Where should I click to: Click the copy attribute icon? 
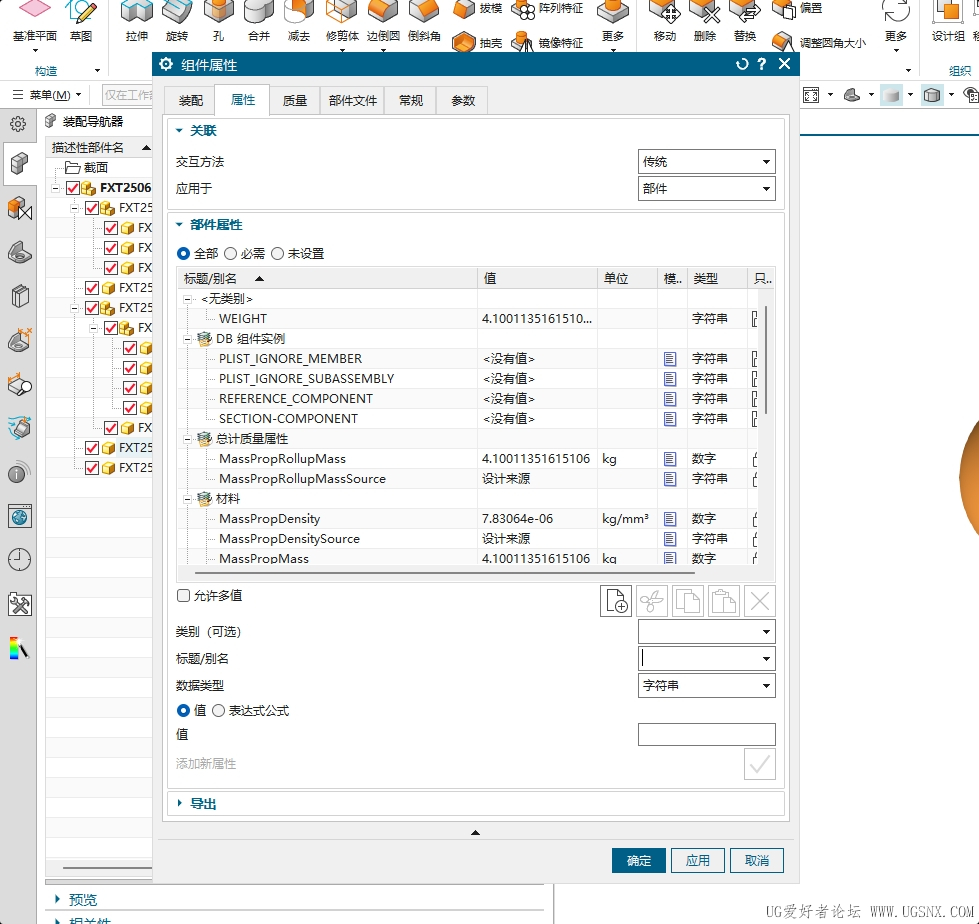tap(688, 601)
